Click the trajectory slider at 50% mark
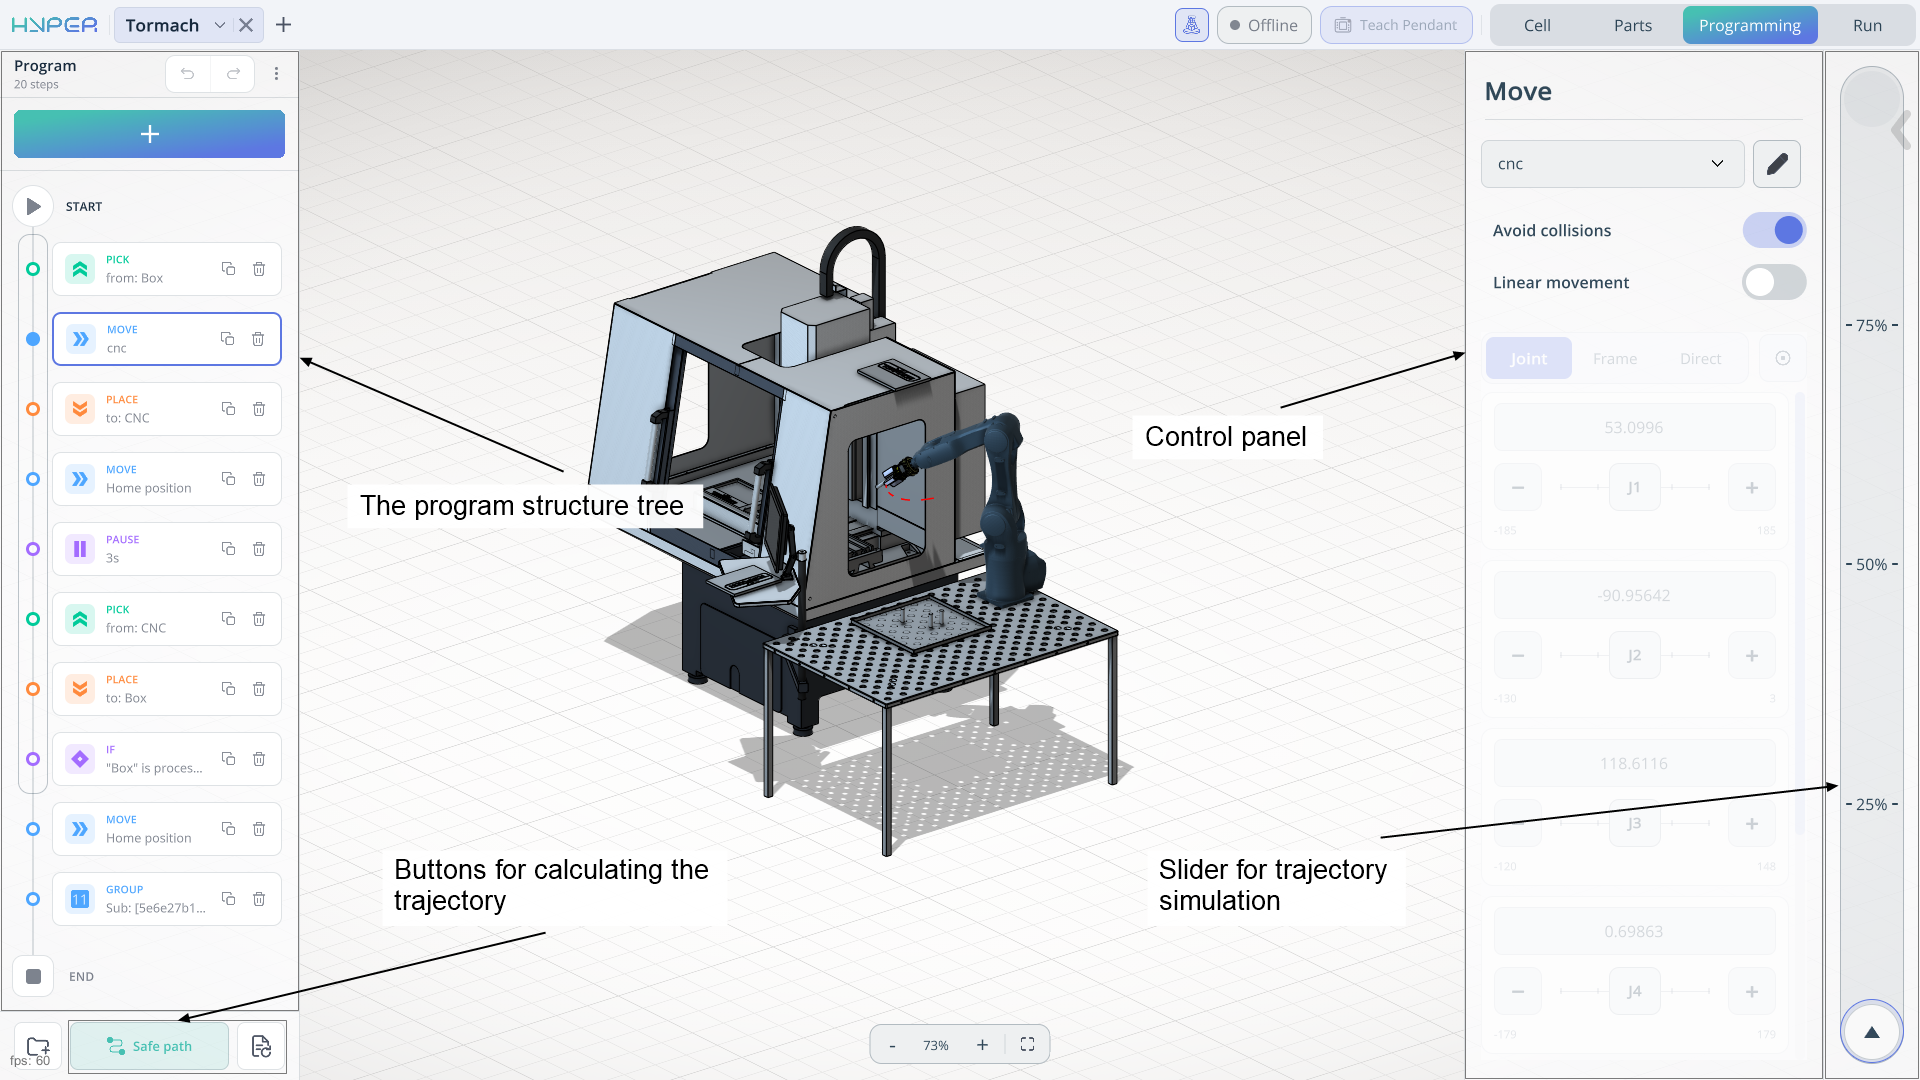This screenshot has width=1920, height=1080. pos(1871,565)
